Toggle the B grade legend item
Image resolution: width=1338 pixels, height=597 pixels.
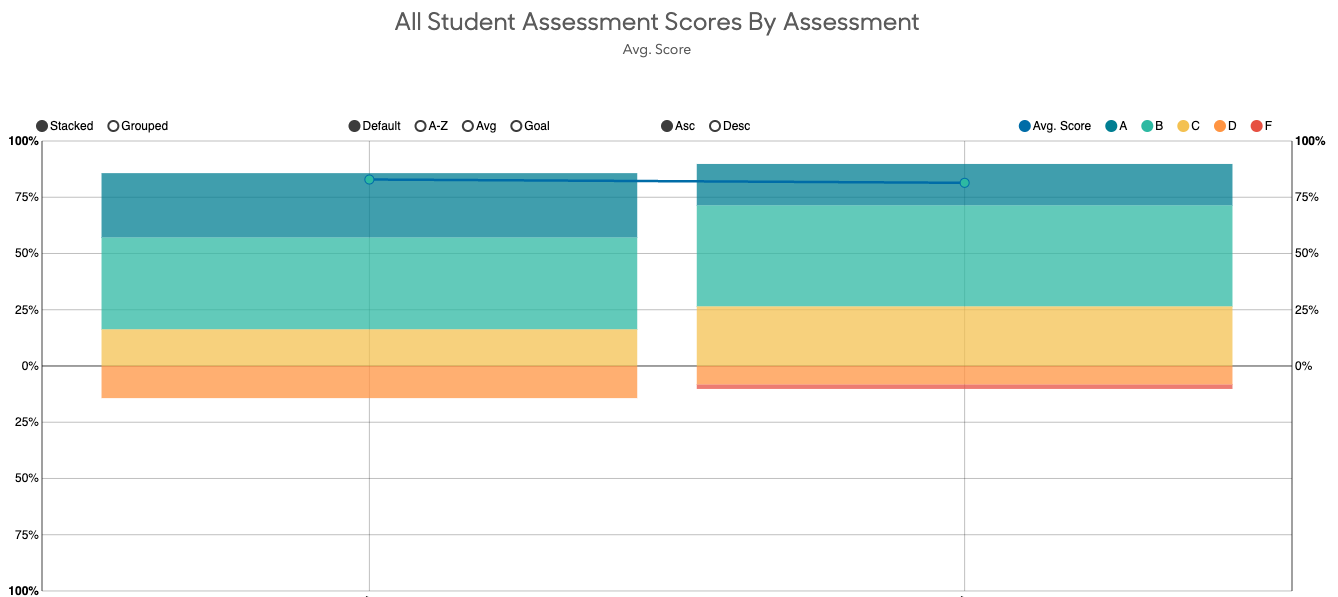click(1147, 126)
